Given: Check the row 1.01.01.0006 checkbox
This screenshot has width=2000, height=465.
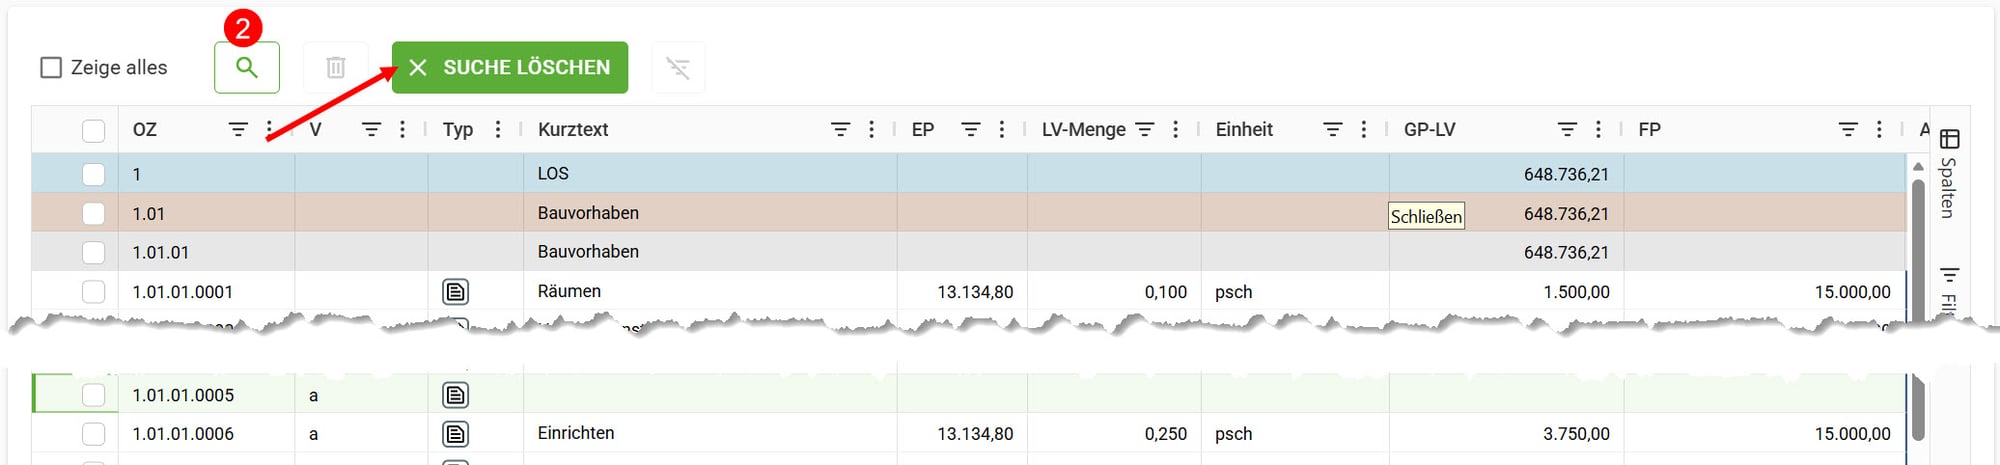Looking at the screenshot, I should [93, 434].
